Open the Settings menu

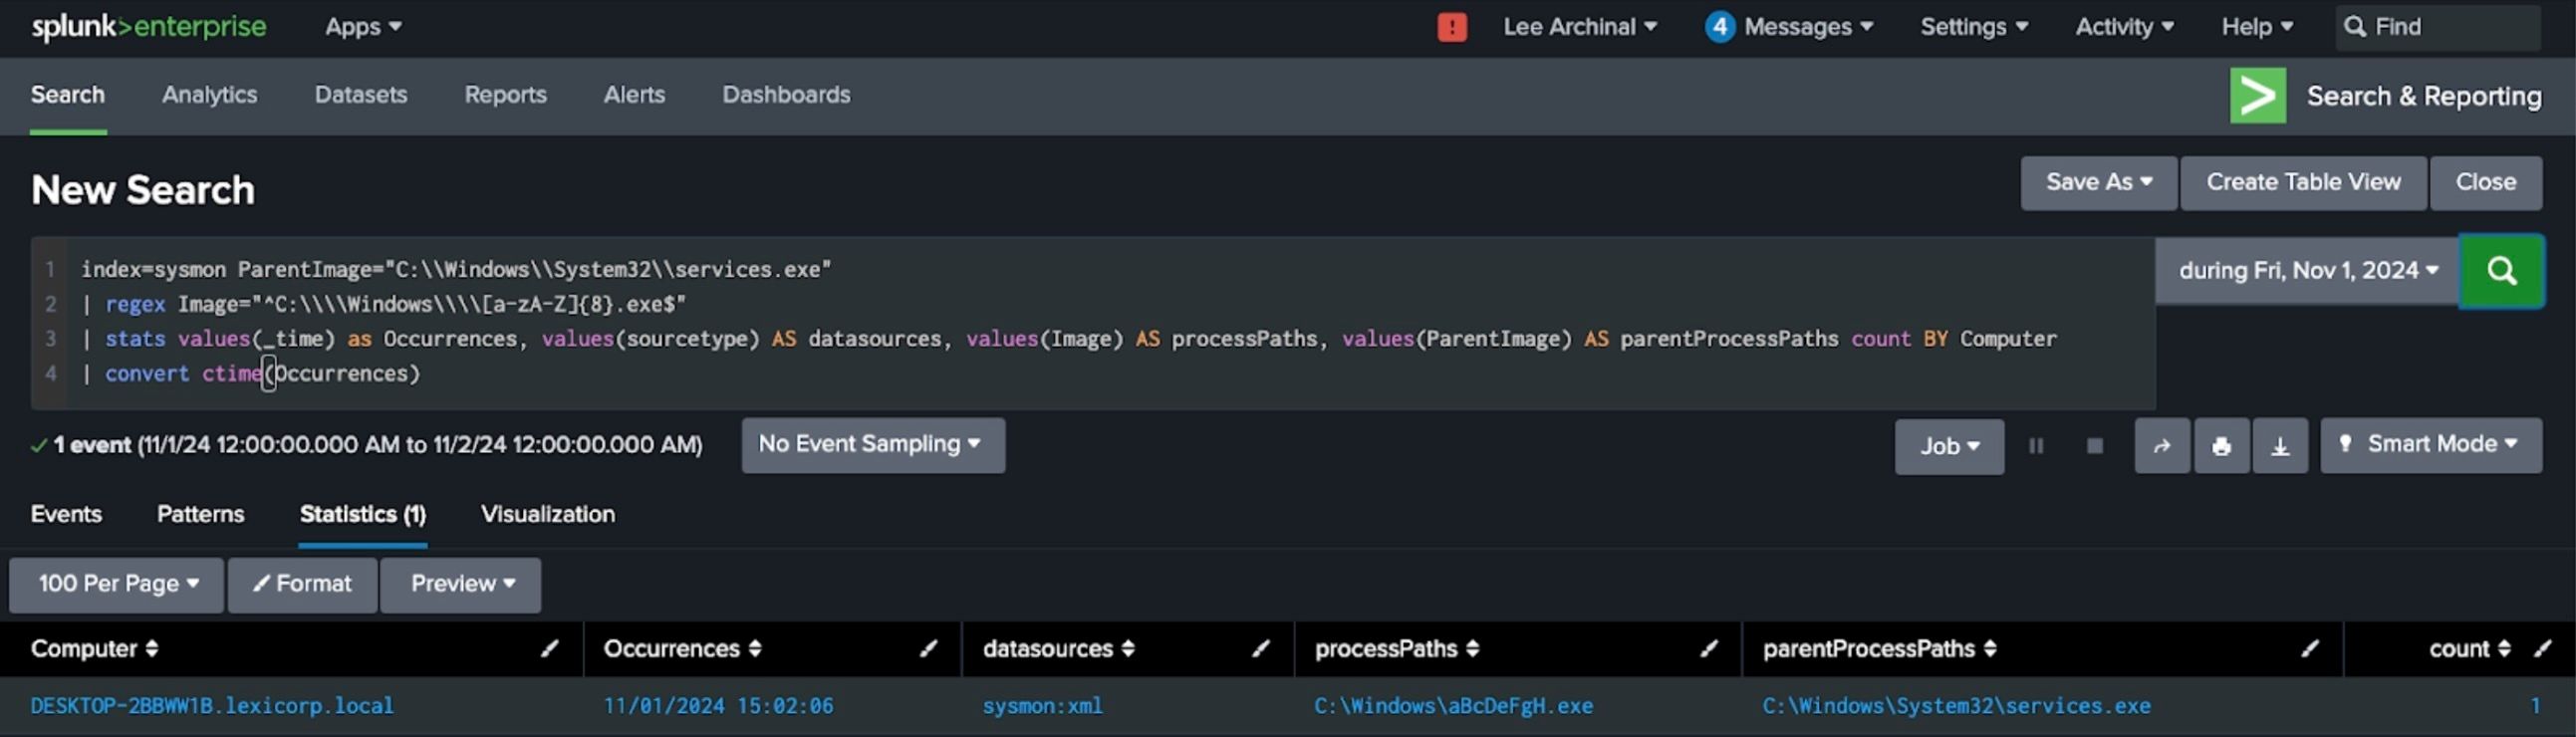tap(1974, 27)
